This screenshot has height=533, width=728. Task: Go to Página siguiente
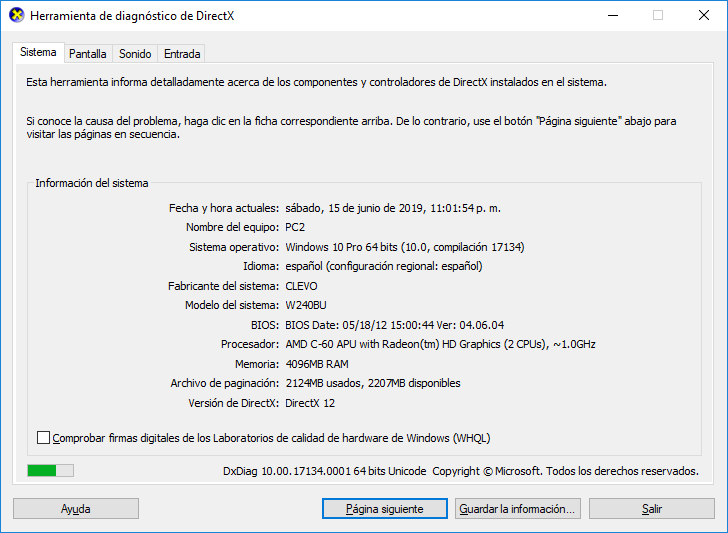(x=384, y=509)
